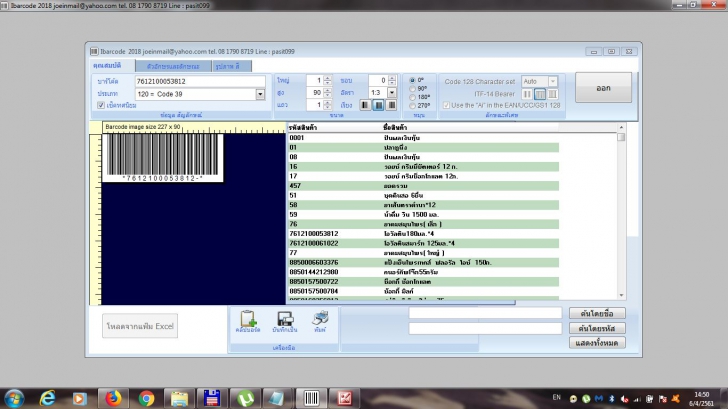Toggle the checksum checkbox (เช็คเซส)
Screen dimensions: 728x409
(x=101, y=105)
